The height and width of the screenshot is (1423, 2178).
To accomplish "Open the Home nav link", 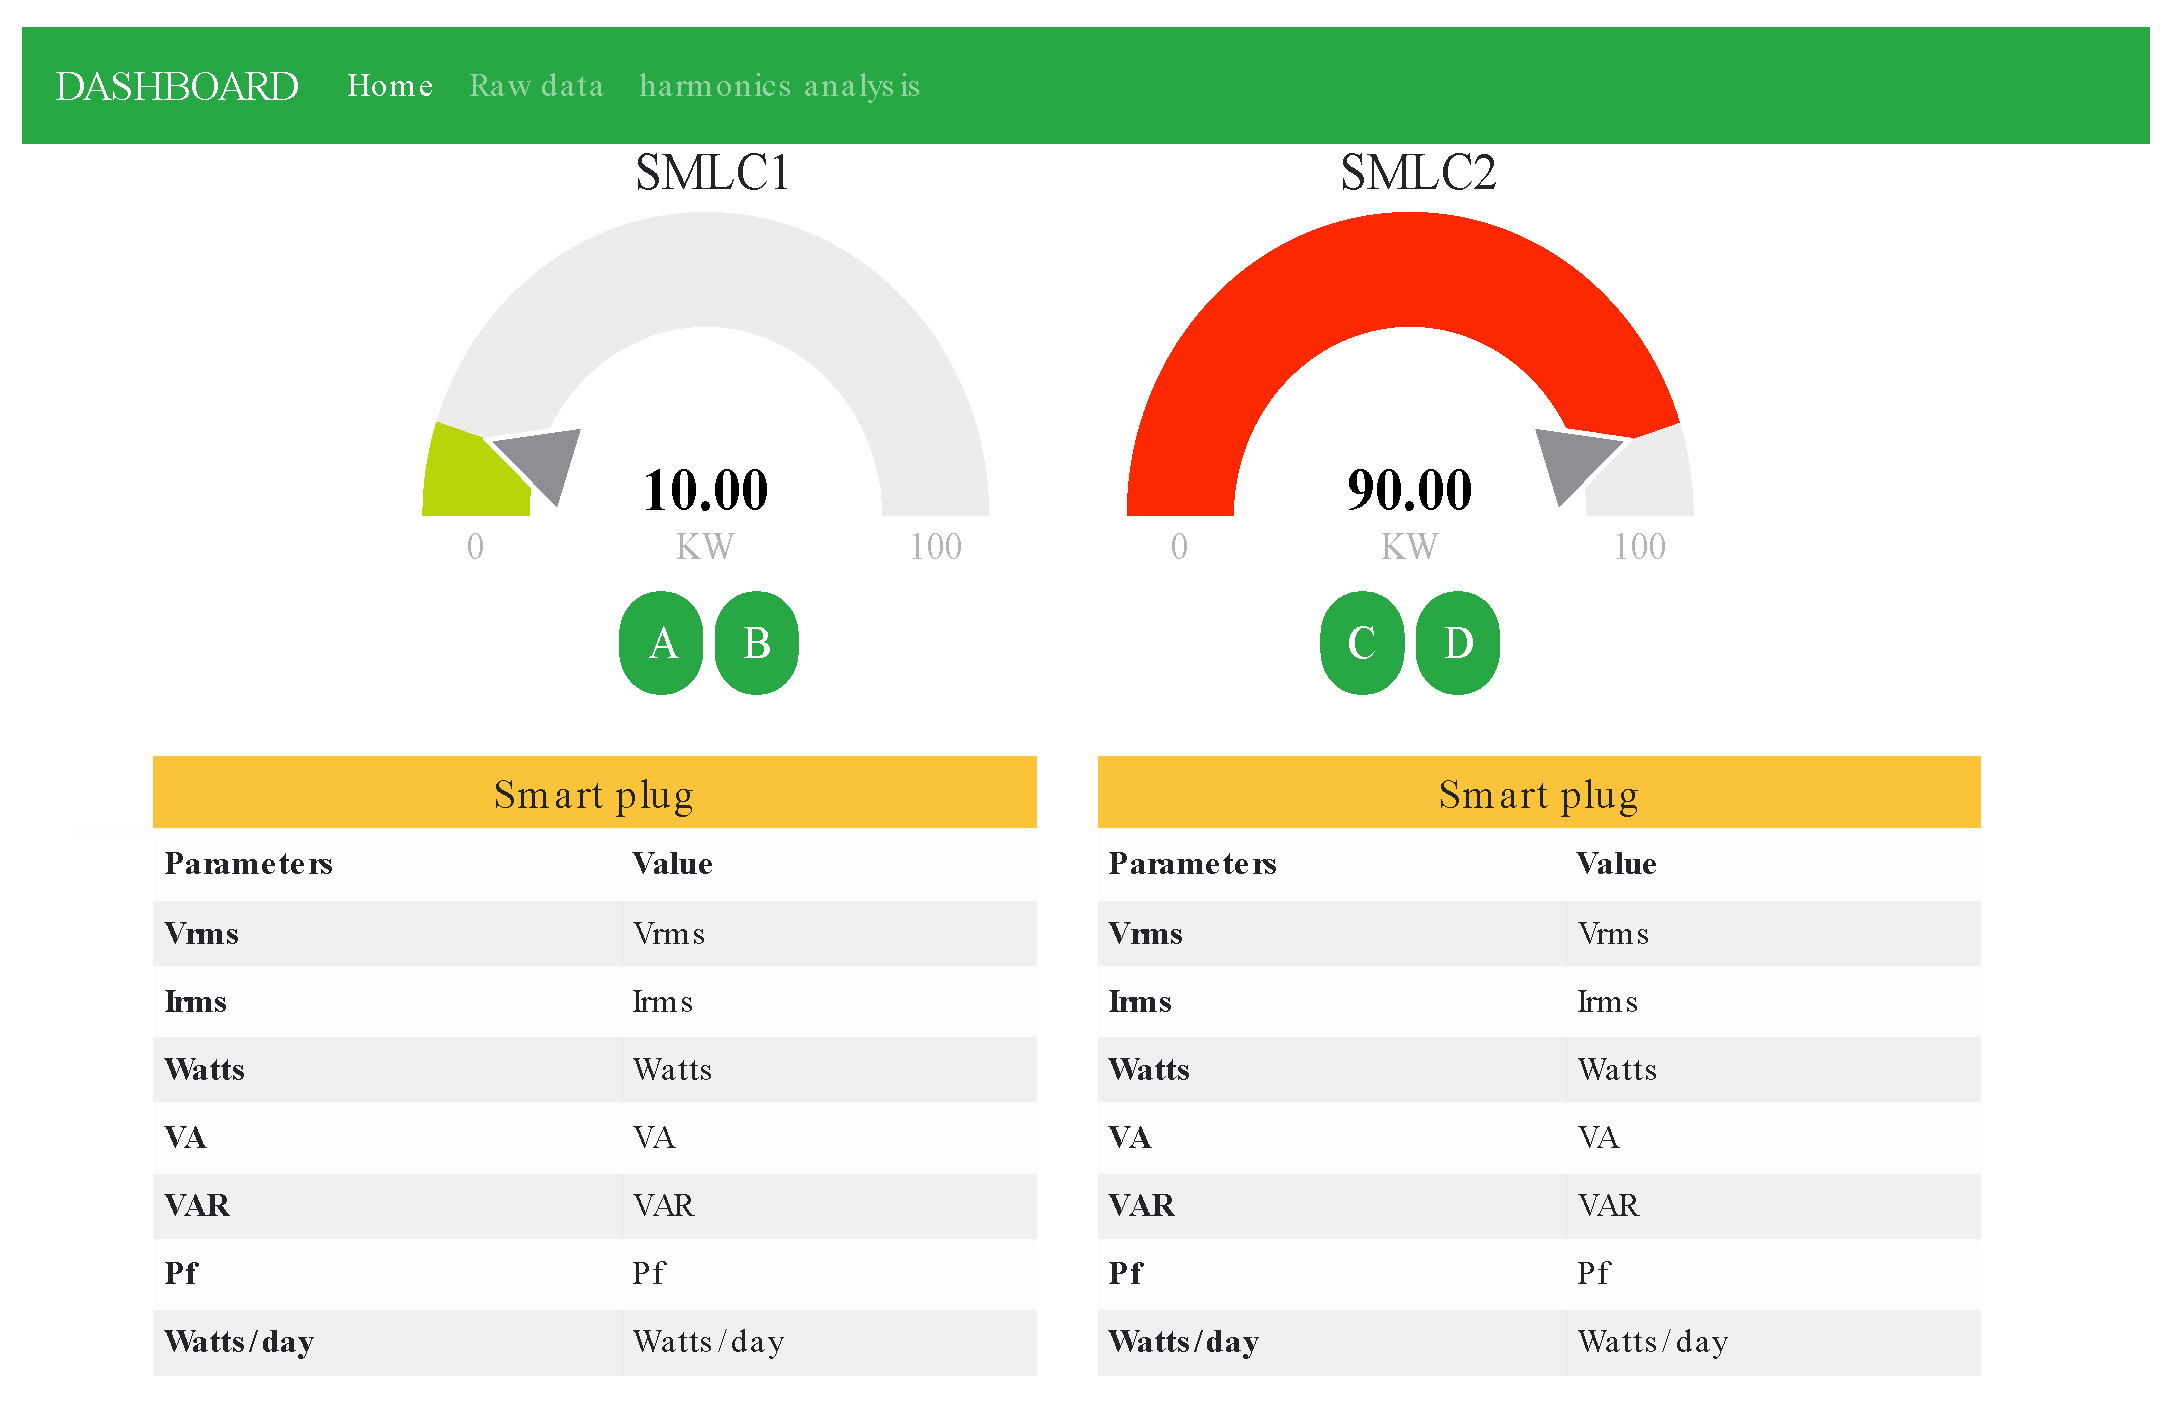I will click(390, 86).
